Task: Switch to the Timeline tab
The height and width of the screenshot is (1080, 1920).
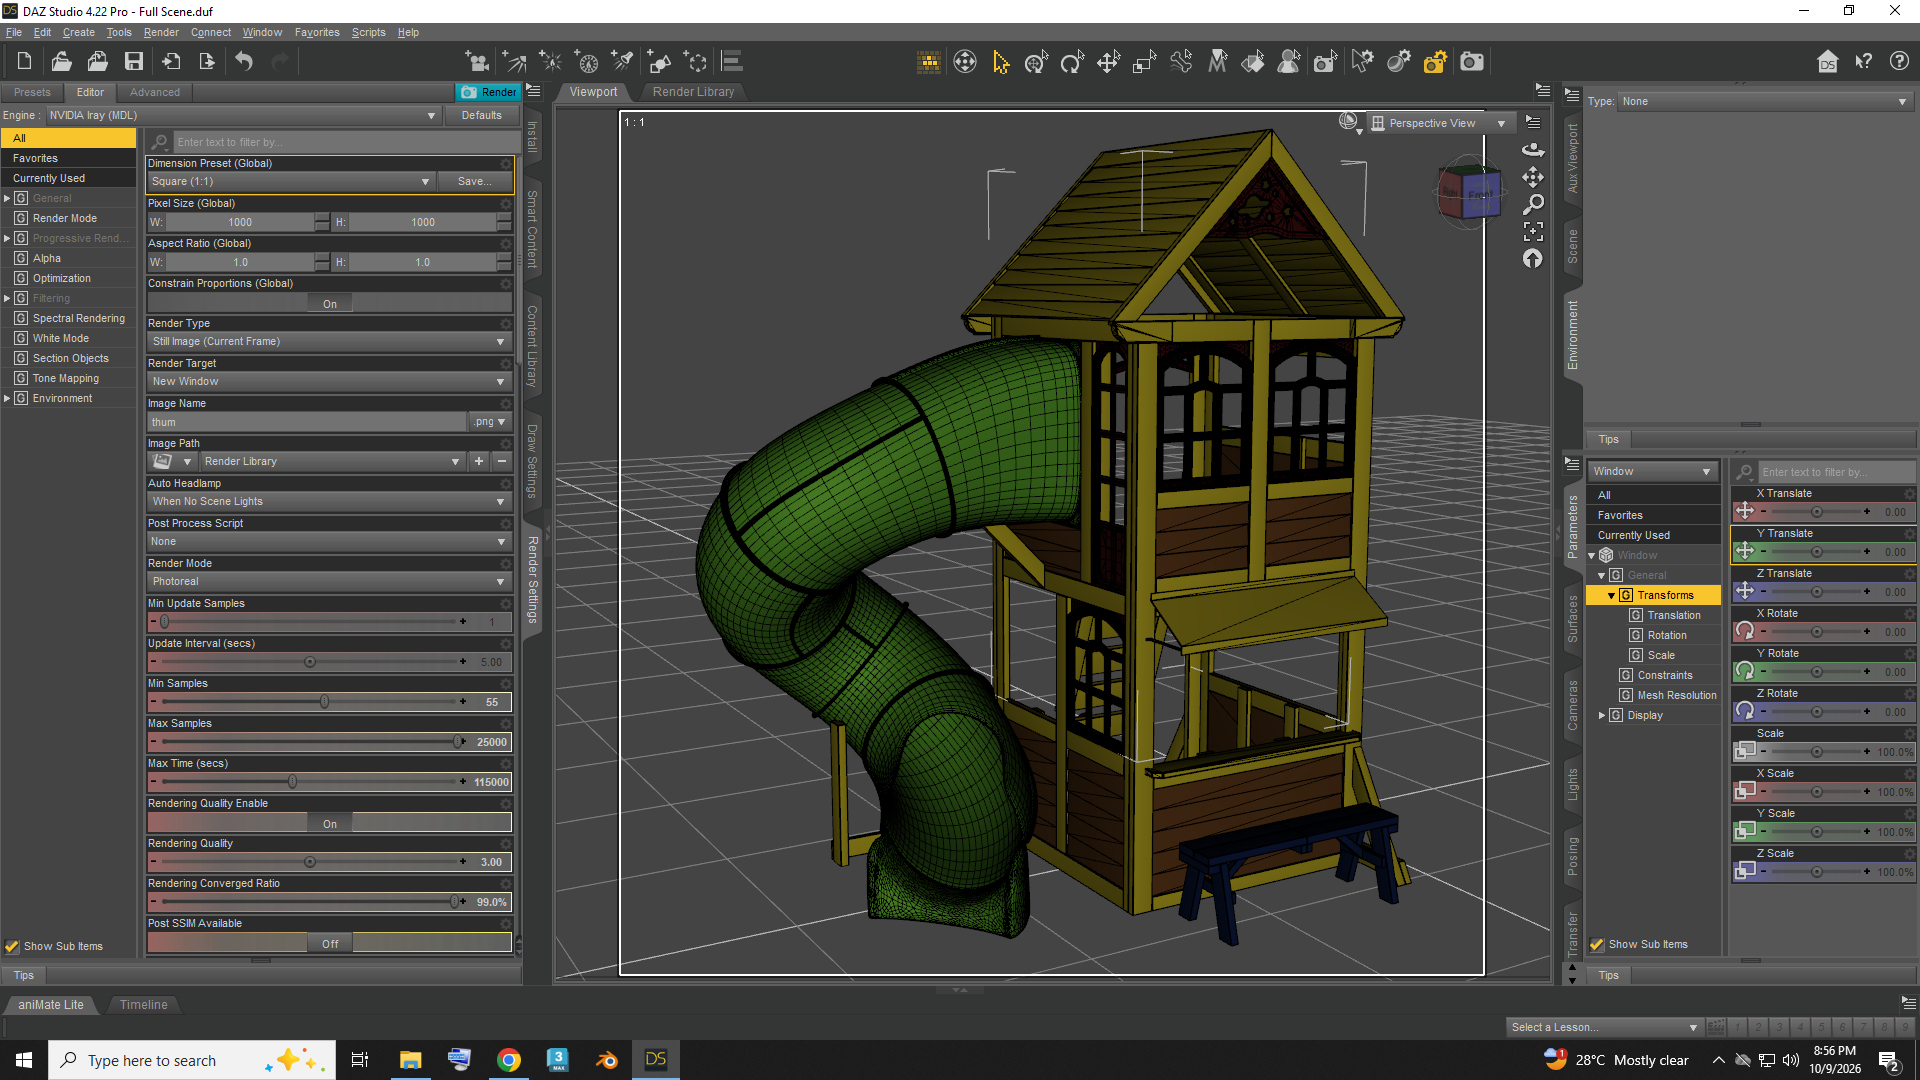Action: coord(144,1004)
